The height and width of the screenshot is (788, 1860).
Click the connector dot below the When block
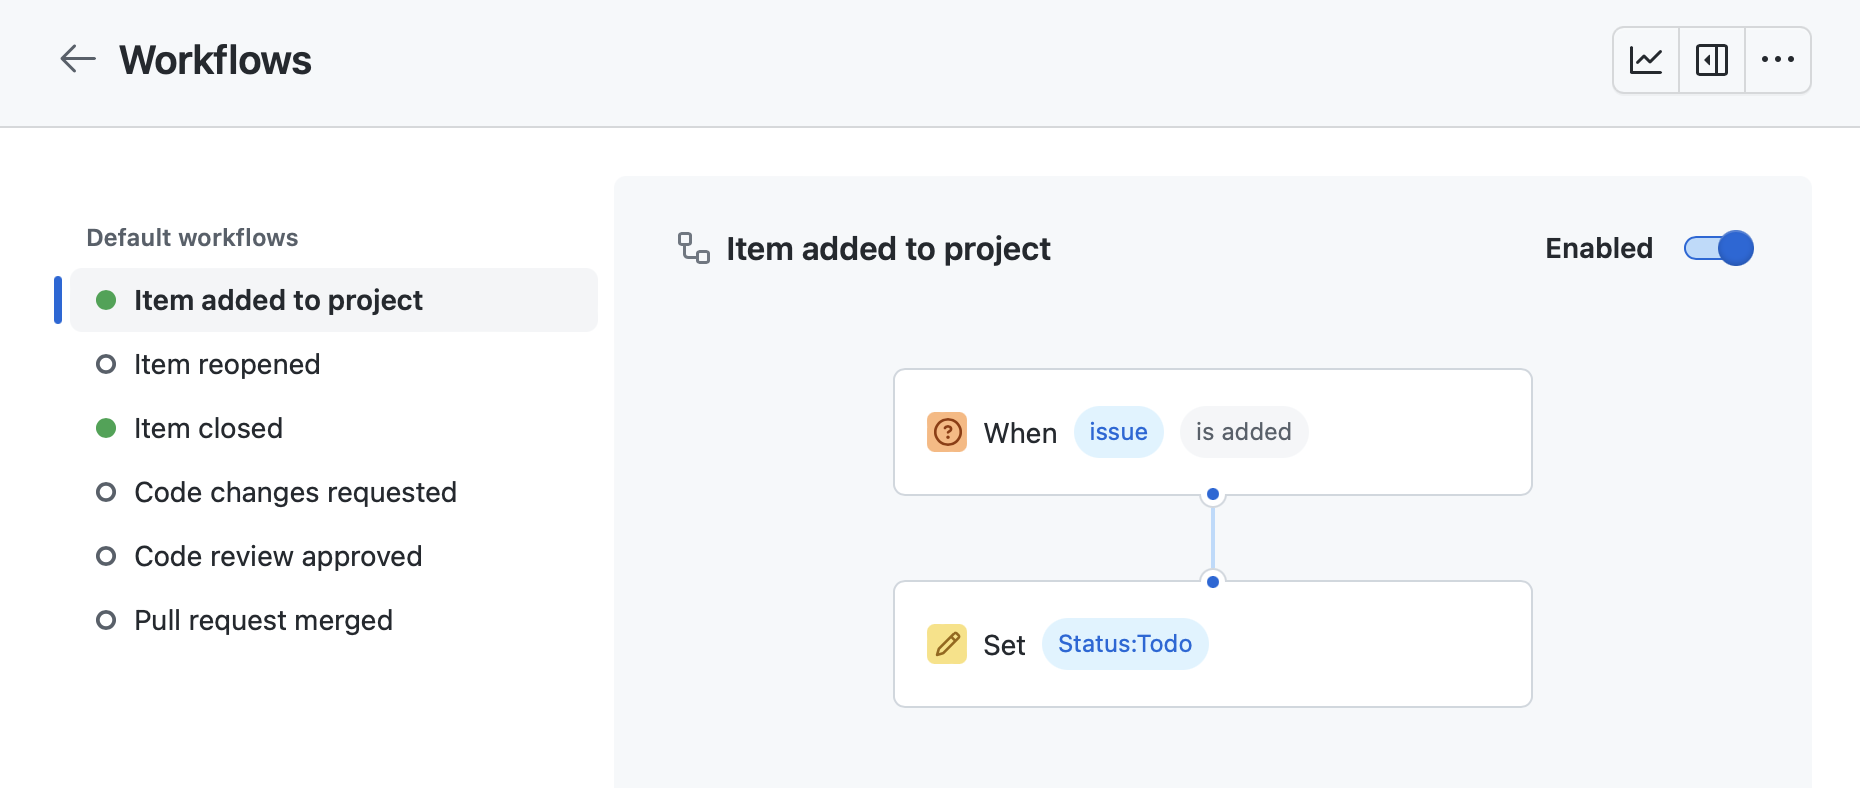tap(1213, 494)
